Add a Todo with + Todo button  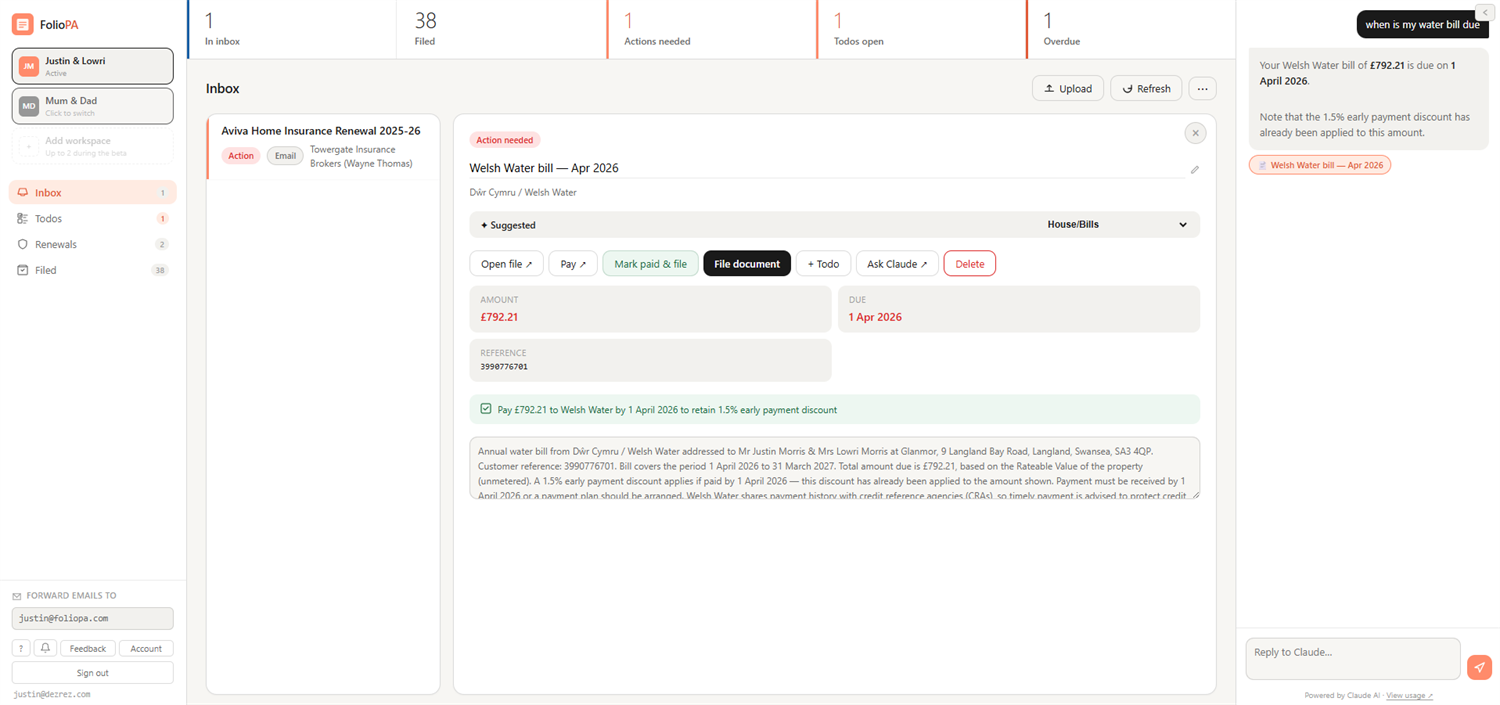tap(823, 264)
